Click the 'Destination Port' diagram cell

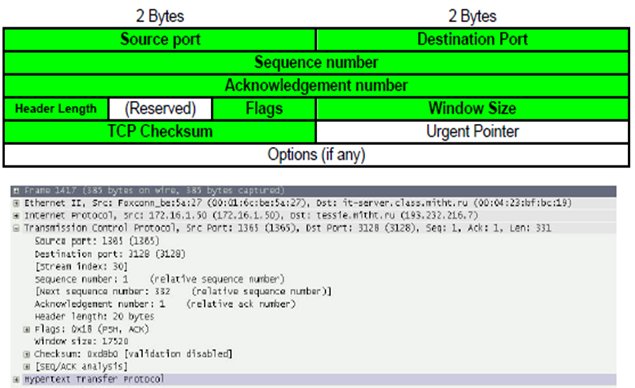click(x=472, y=40)
